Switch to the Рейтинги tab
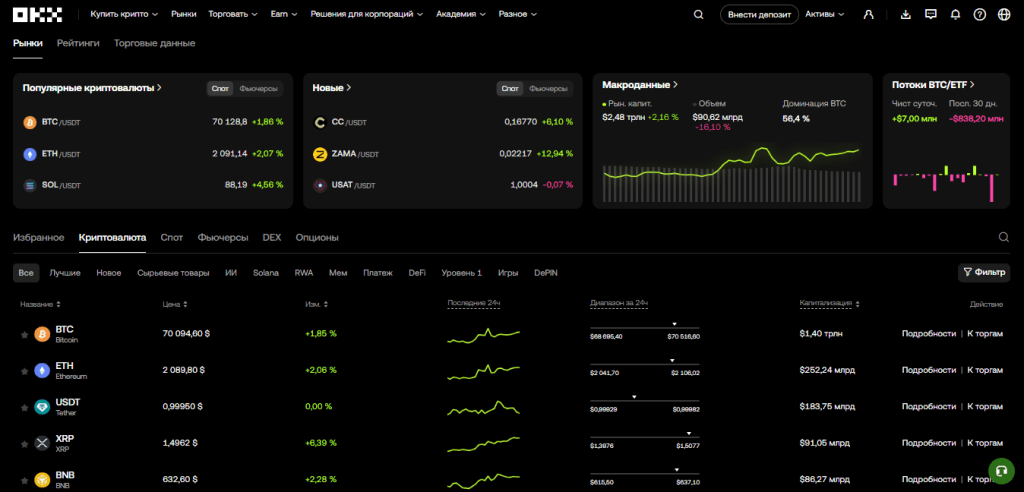 point(78,43)
